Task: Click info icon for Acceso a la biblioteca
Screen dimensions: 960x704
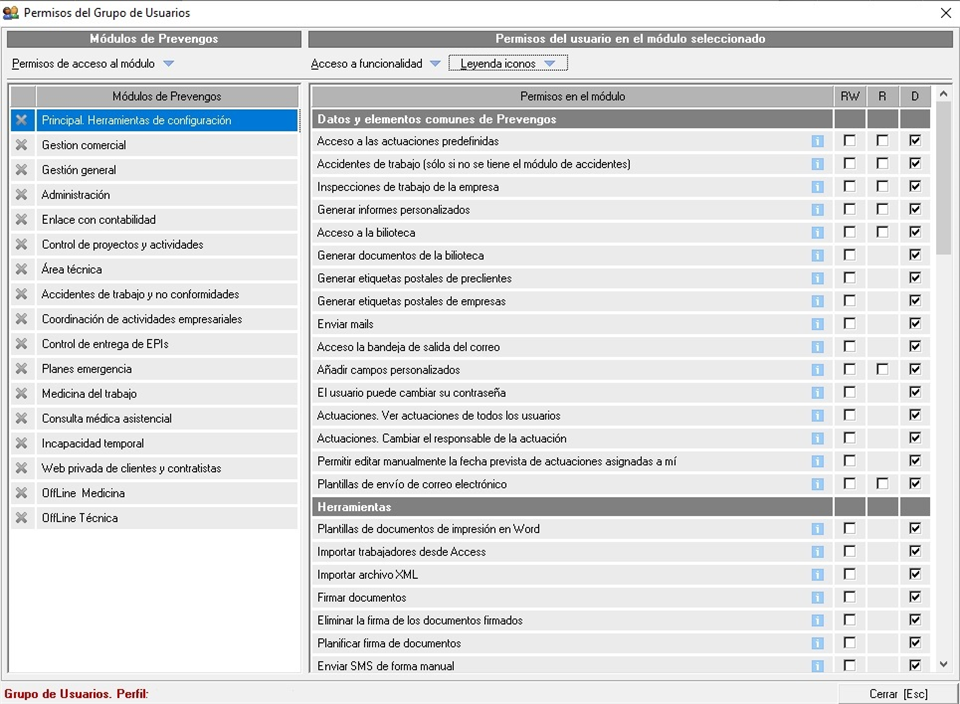Action: pos(818,233)
